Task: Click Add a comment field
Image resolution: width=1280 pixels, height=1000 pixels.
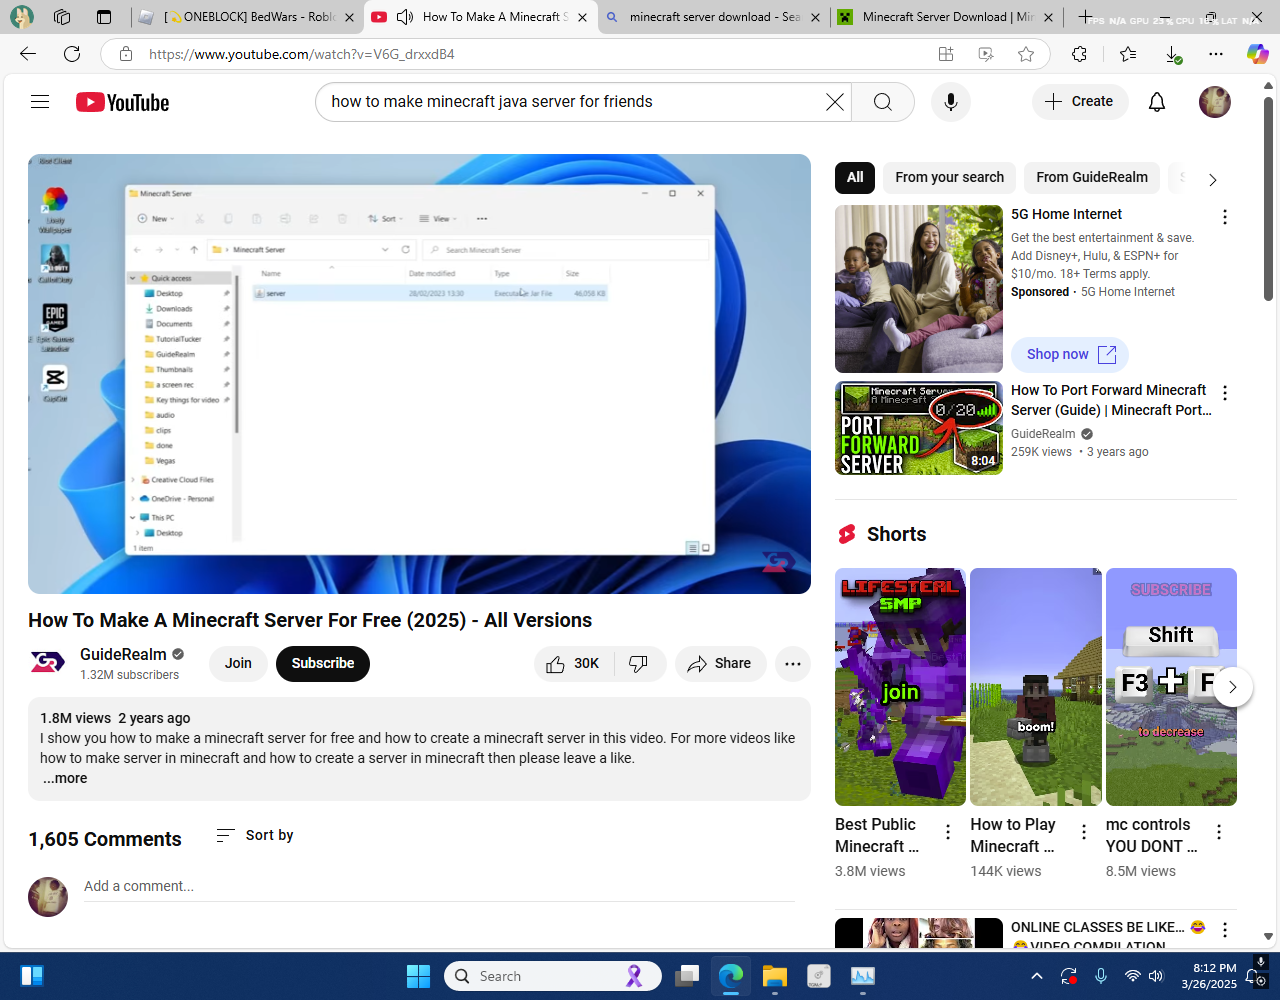Action: [439, 886]
